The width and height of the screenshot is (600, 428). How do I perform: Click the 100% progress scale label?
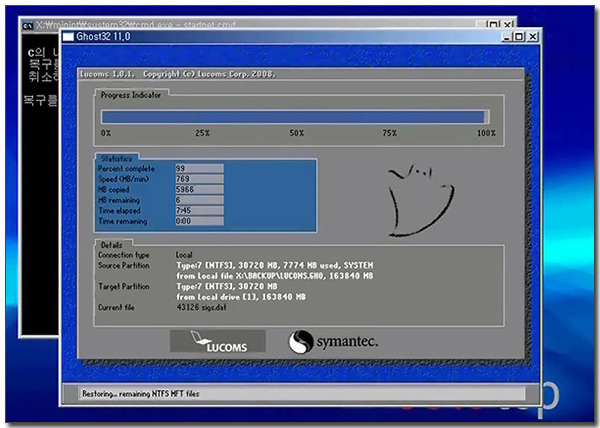[x=486, y=133]
